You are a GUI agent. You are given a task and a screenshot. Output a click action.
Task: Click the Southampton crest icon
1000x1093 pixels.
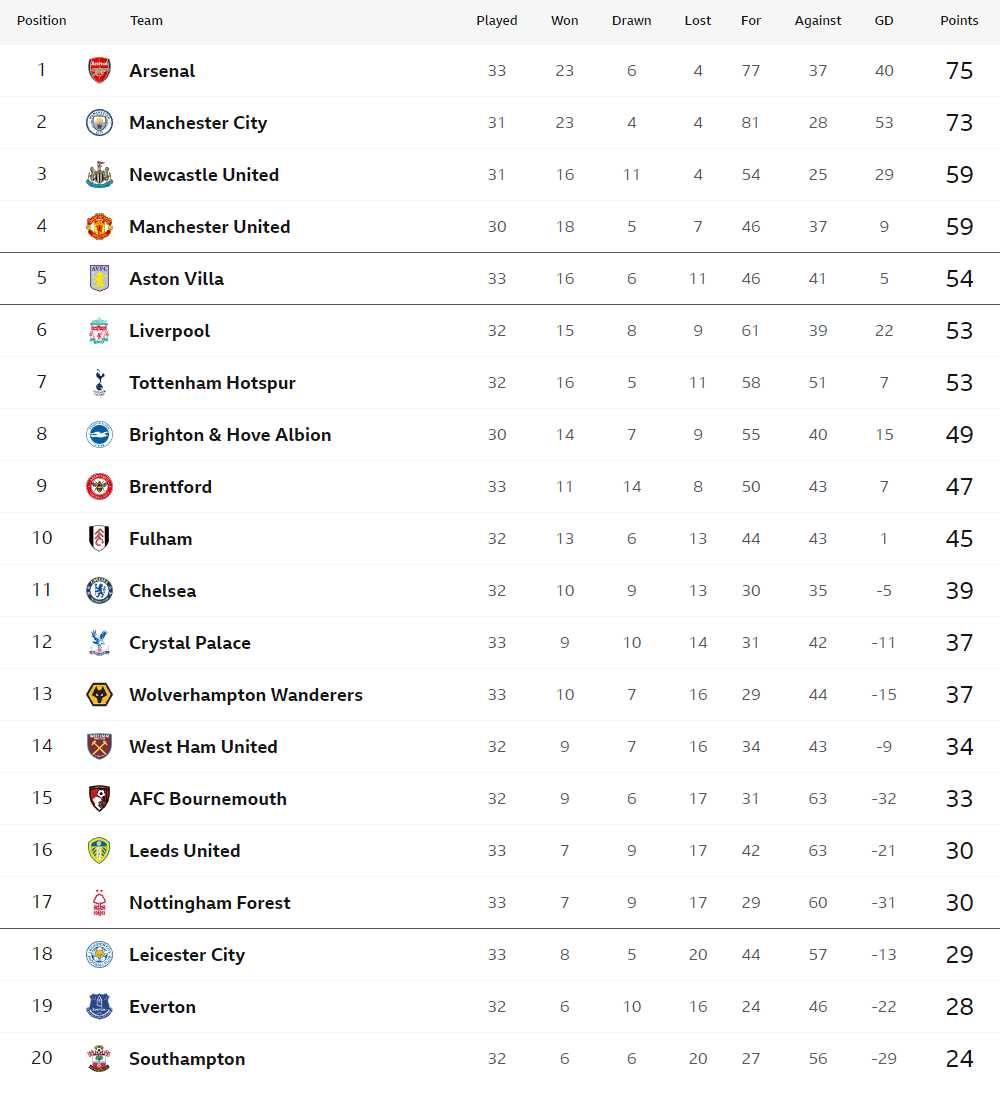point(99,1058)
